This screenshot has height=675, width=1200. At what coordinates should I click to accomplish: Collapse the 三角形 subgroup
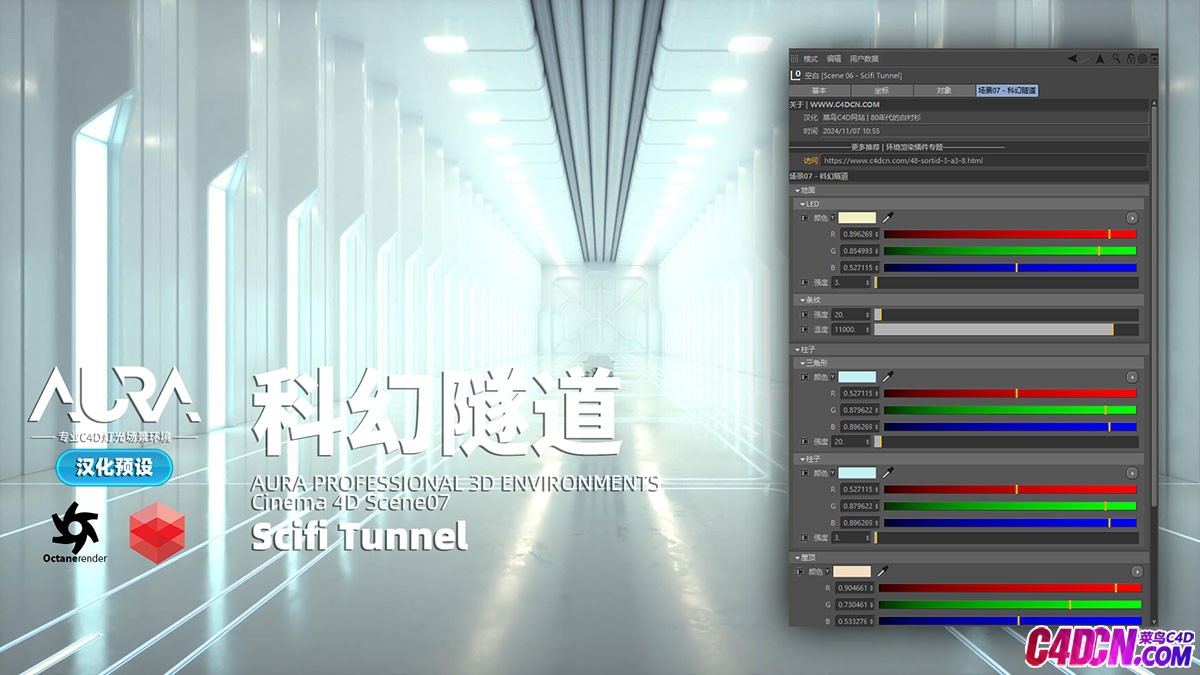803,363
